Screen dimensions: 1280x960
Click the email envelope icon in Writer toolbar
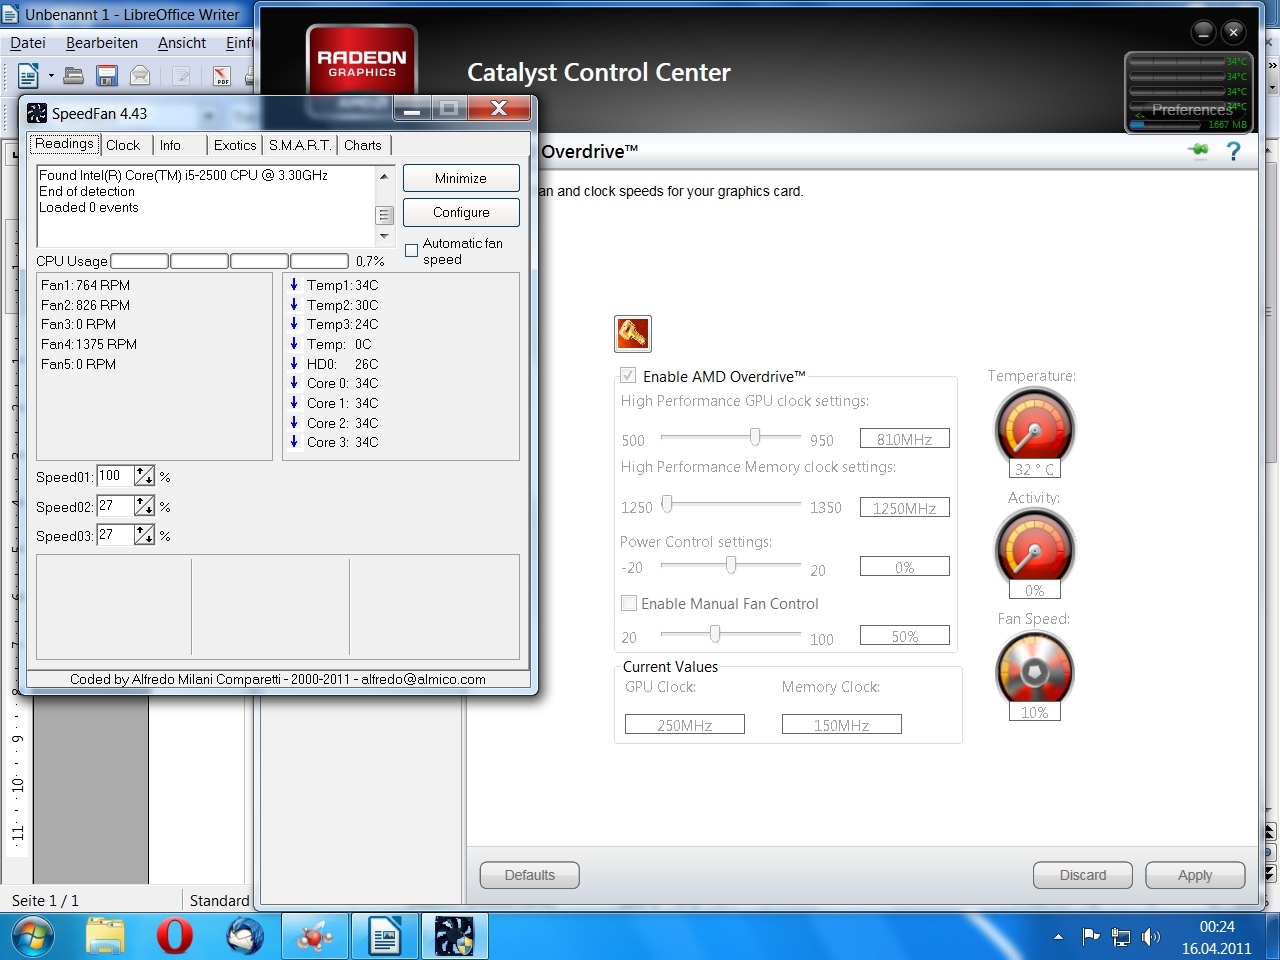tap(140, 75)
